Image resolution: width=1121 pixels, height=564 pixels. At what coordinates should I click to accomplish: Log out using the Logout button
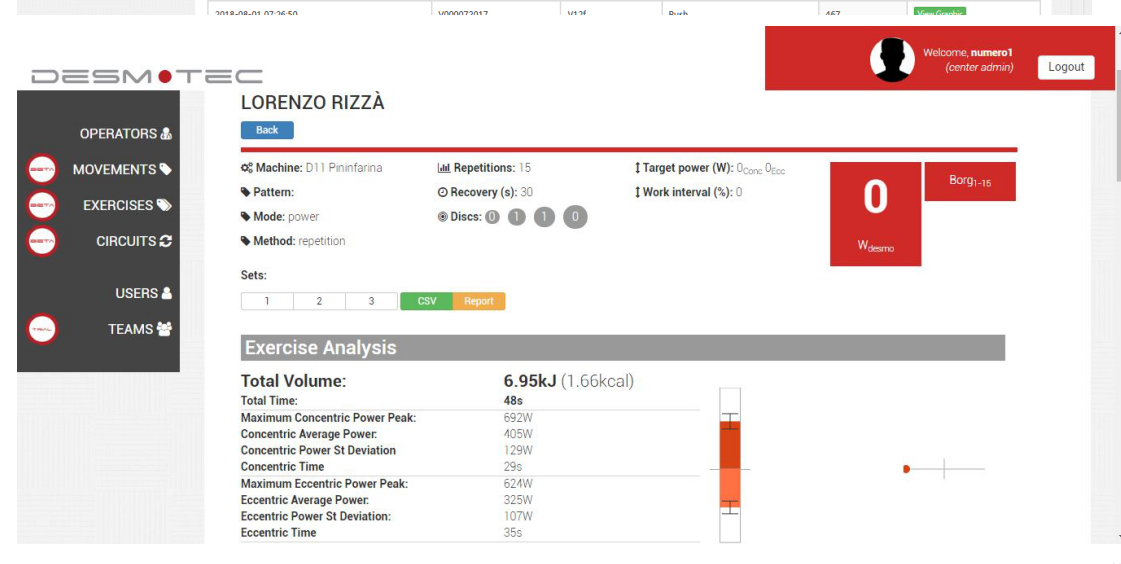(x=1065, y=67)
